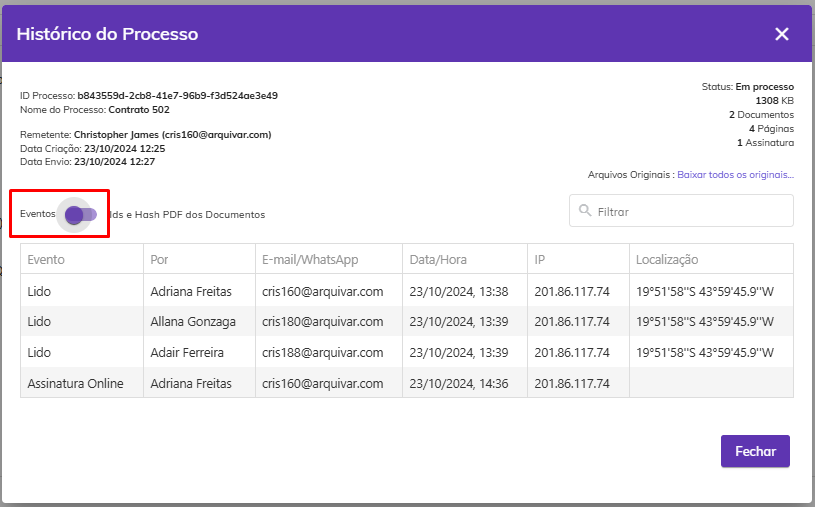Screen dimensions: 815x507
Task: Open the Baixar todos os originais link
Action: tap(735, 175)
